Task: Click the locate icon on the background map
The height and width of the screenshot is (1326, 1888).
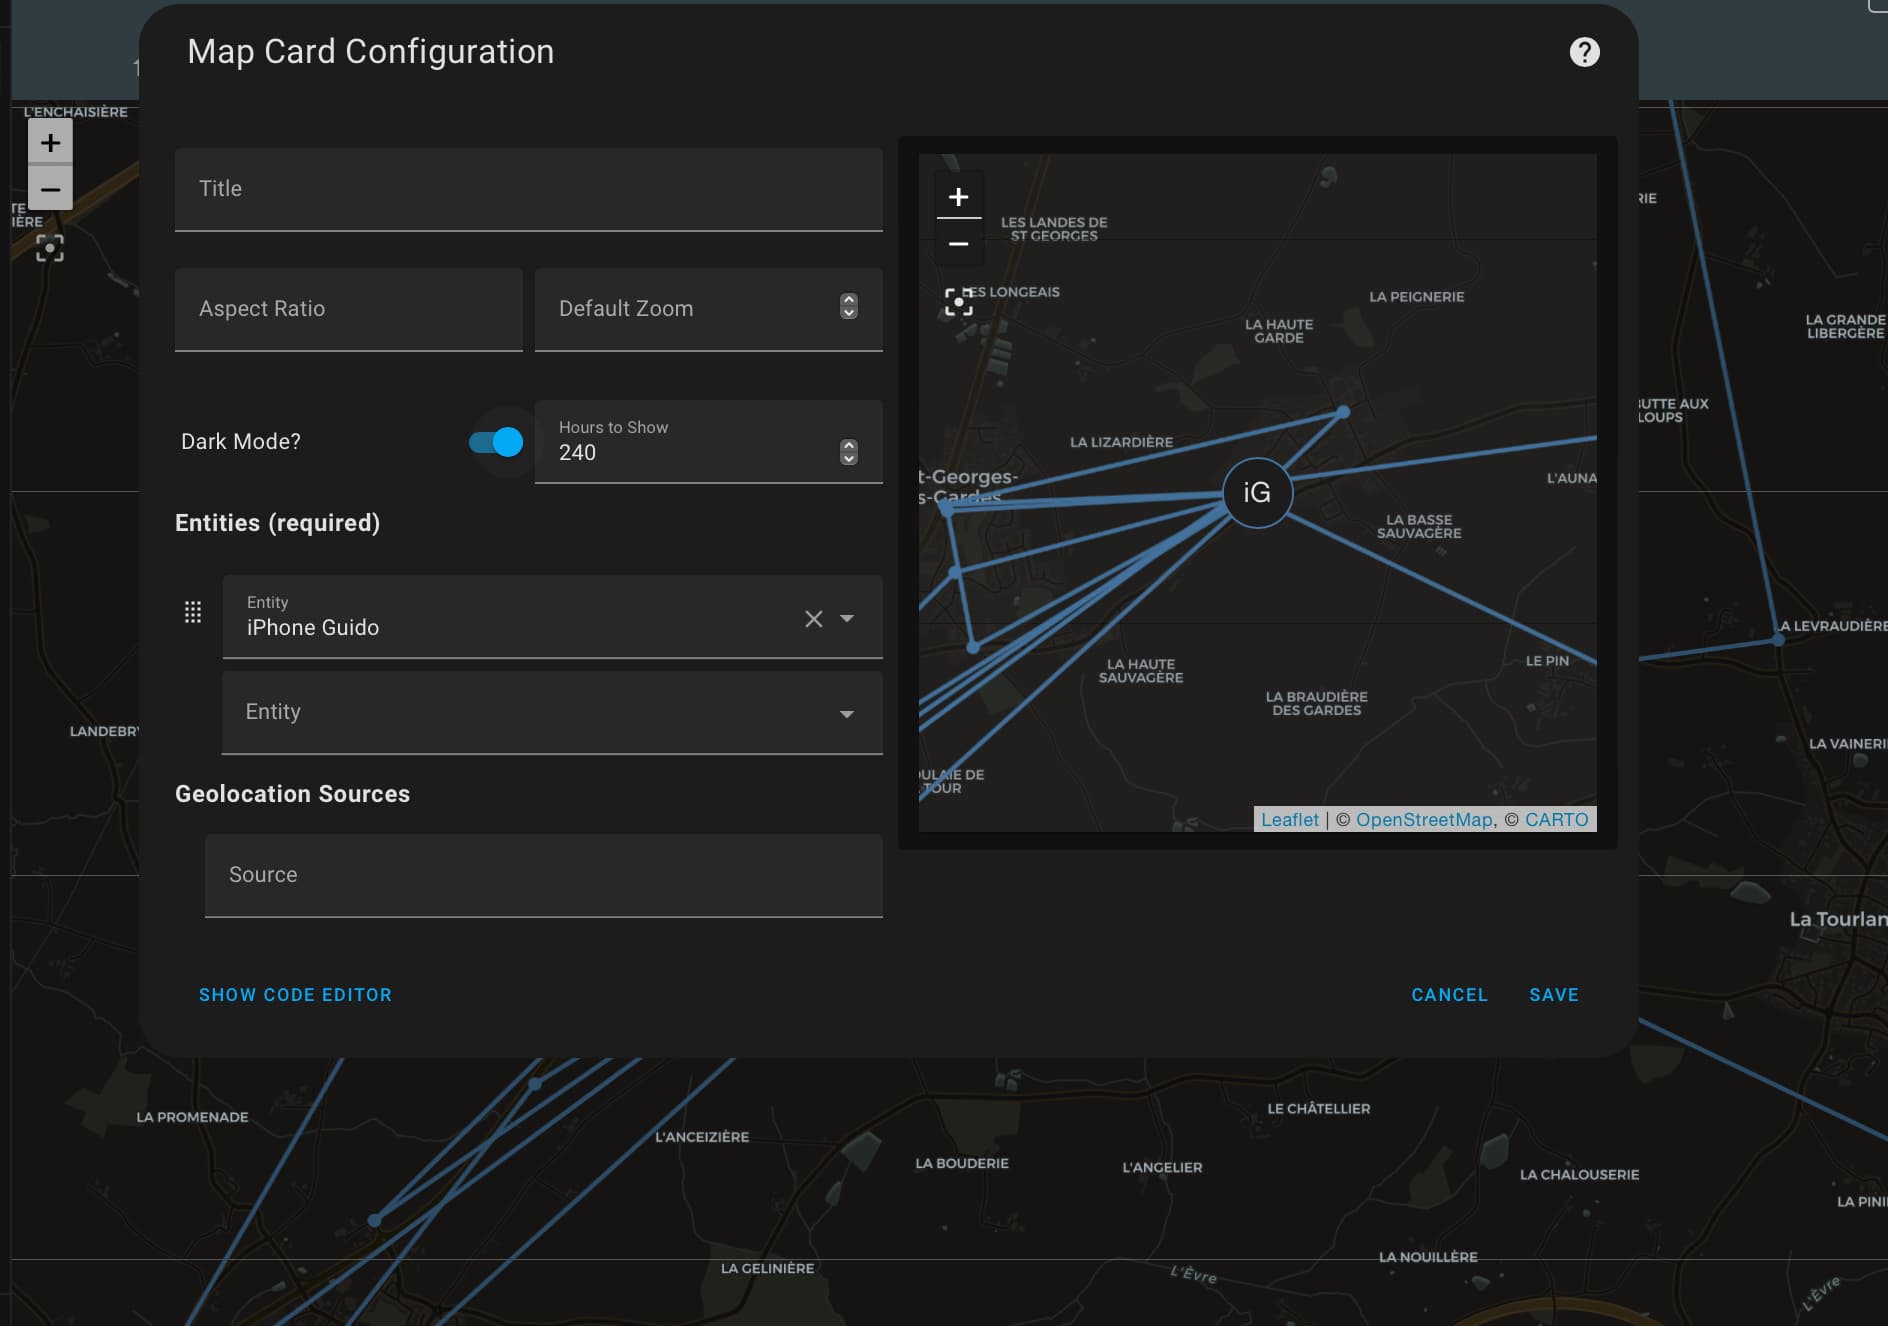Action: pyautogui.click(x=49, y=249)
